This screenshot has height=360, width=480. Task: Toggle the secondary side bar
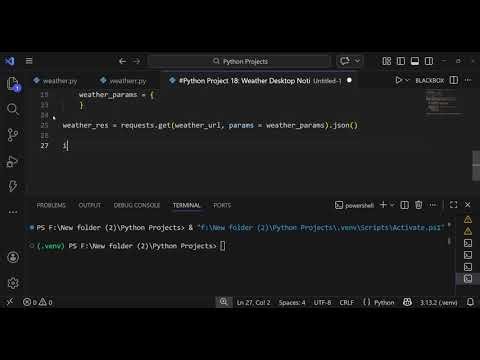429,61
